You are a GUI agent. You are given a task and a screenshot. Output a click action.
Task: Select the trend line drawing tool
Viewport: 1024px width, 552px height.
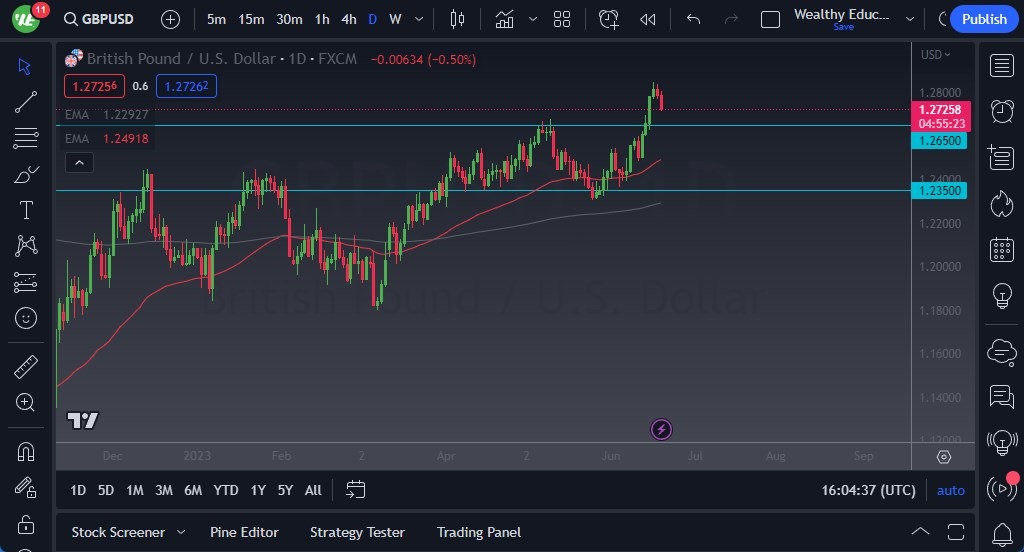point(26,101)
